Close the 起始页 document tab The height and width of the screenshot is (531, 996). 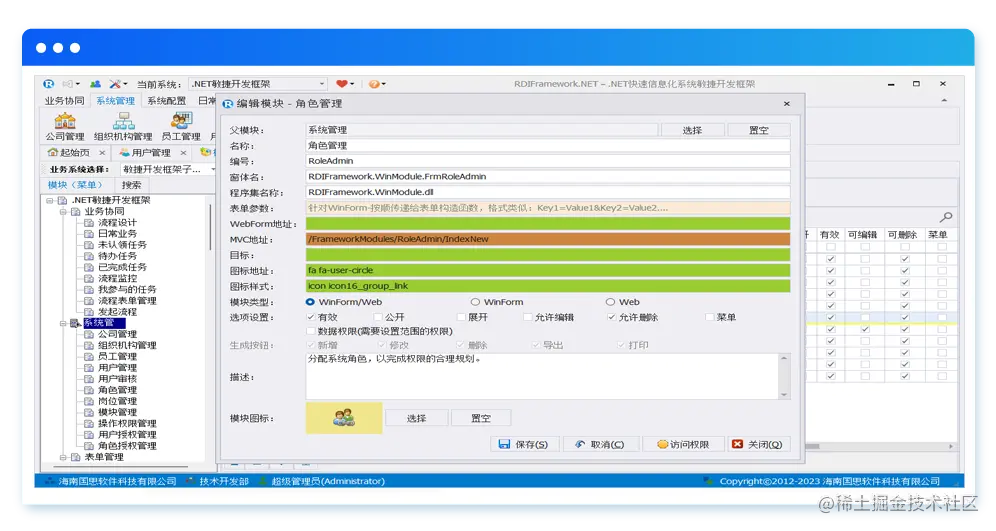click(x=102, y=153)
